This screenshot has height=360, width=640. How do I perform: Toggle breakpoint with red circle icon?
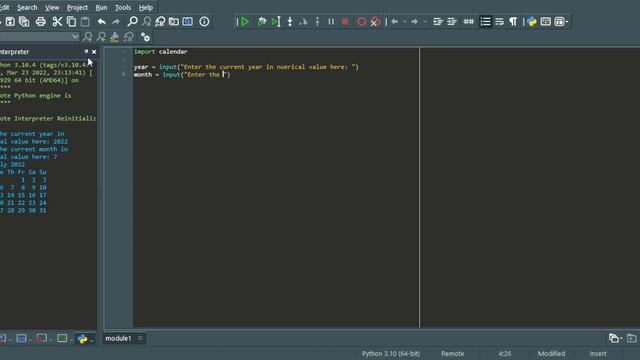(x=361, y=22)
